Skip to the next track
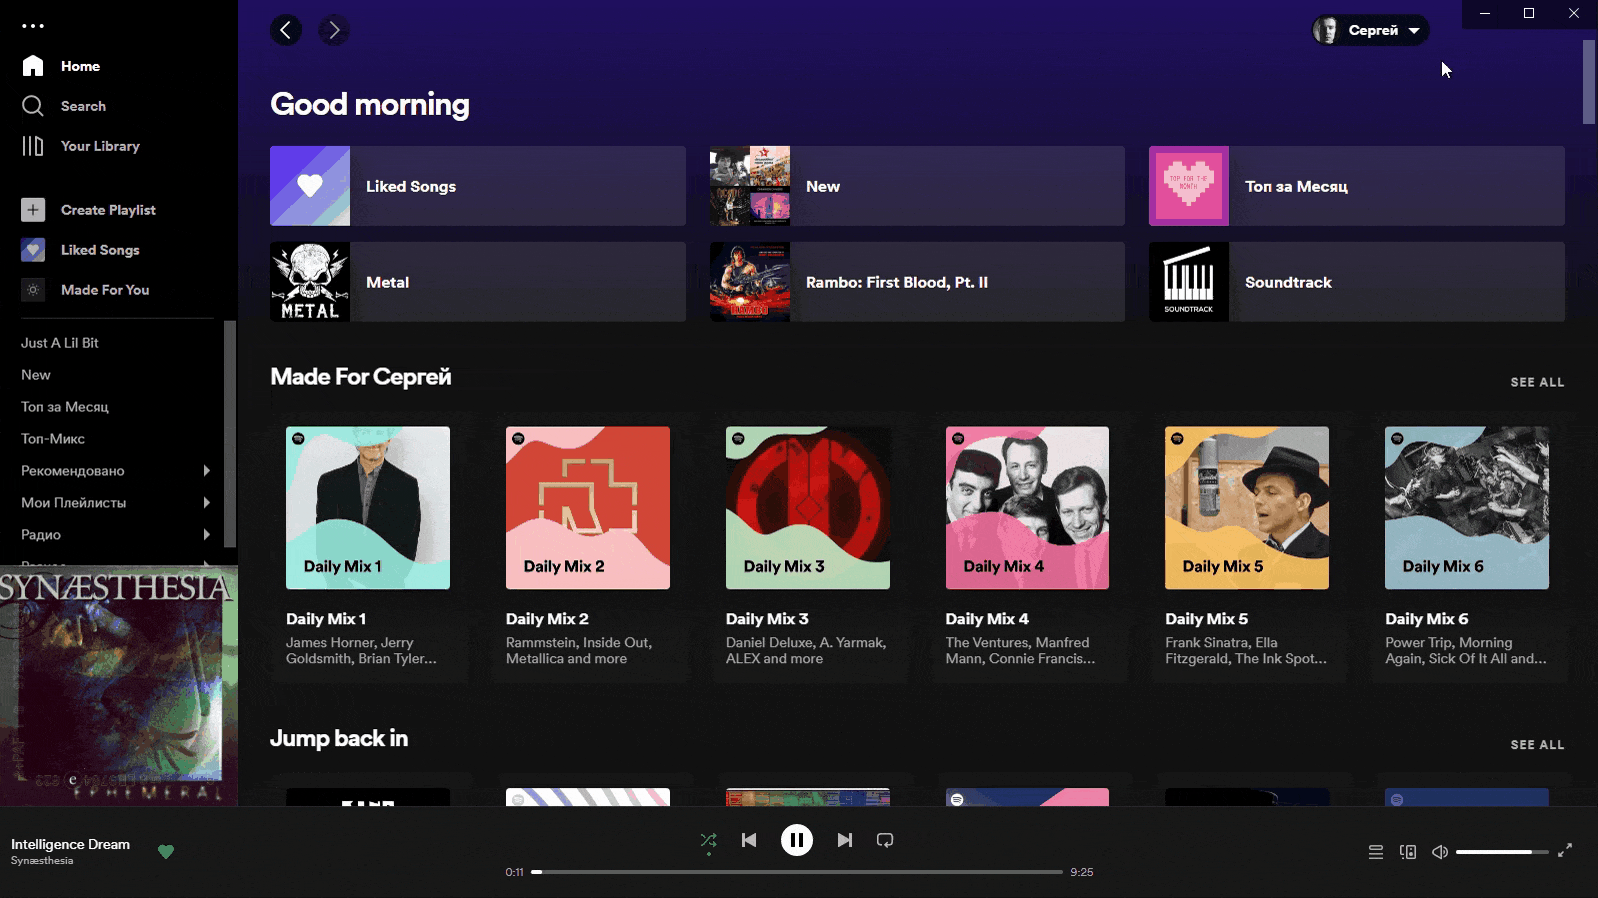 coord(845,840)
